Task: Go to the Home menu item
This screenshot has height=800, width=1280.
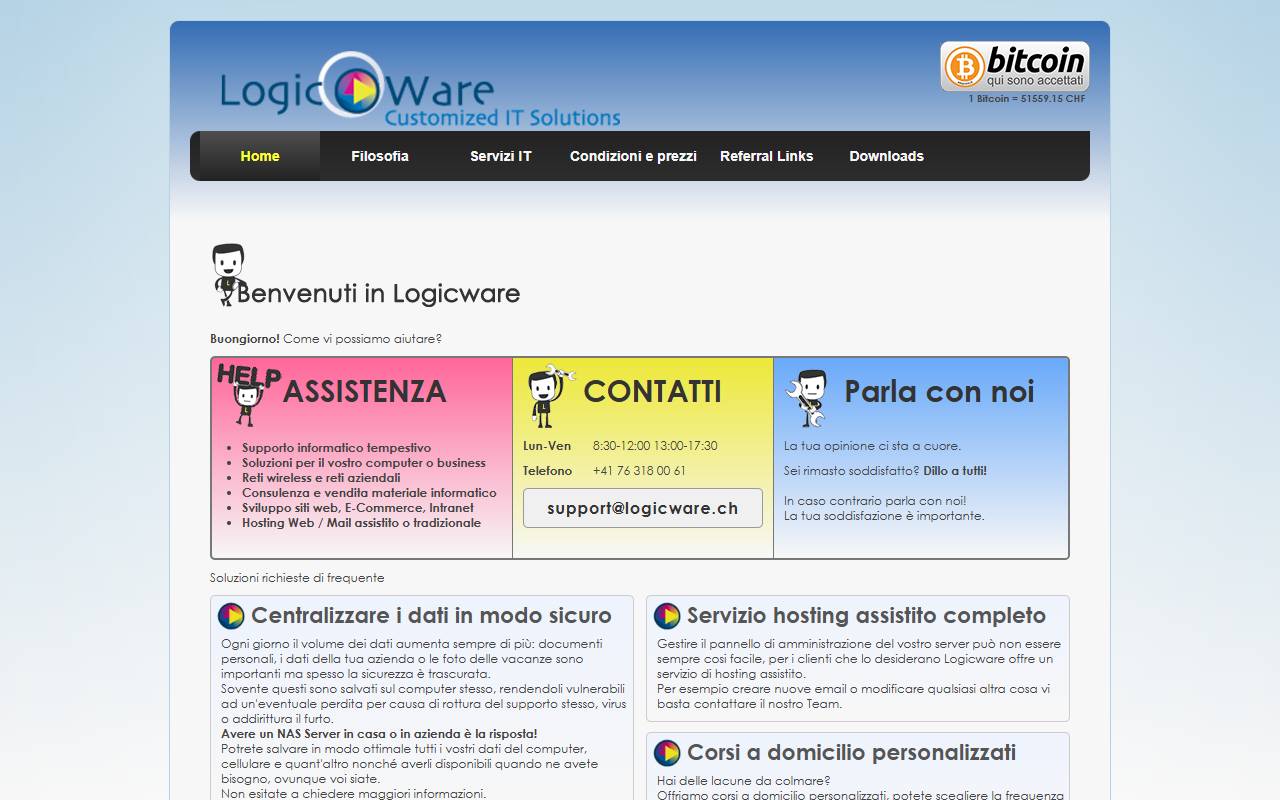Action: point(260,156)
